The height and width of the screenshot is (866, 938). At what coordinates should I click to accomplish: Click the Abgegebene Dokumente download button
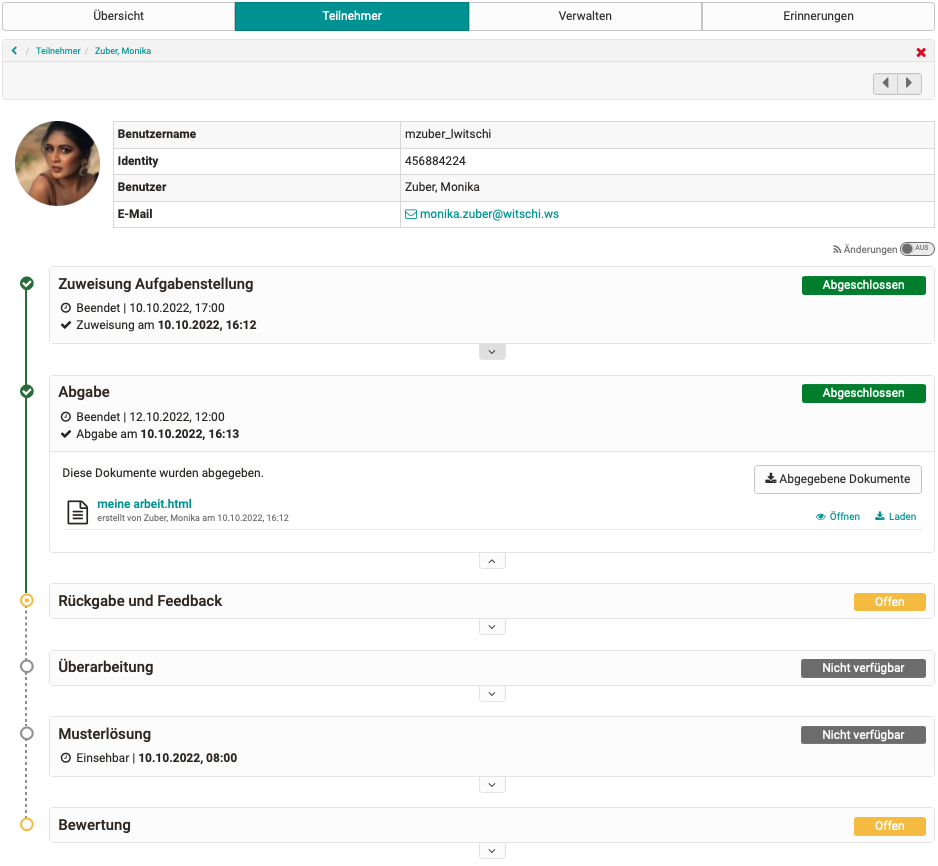tap(838, 479)
